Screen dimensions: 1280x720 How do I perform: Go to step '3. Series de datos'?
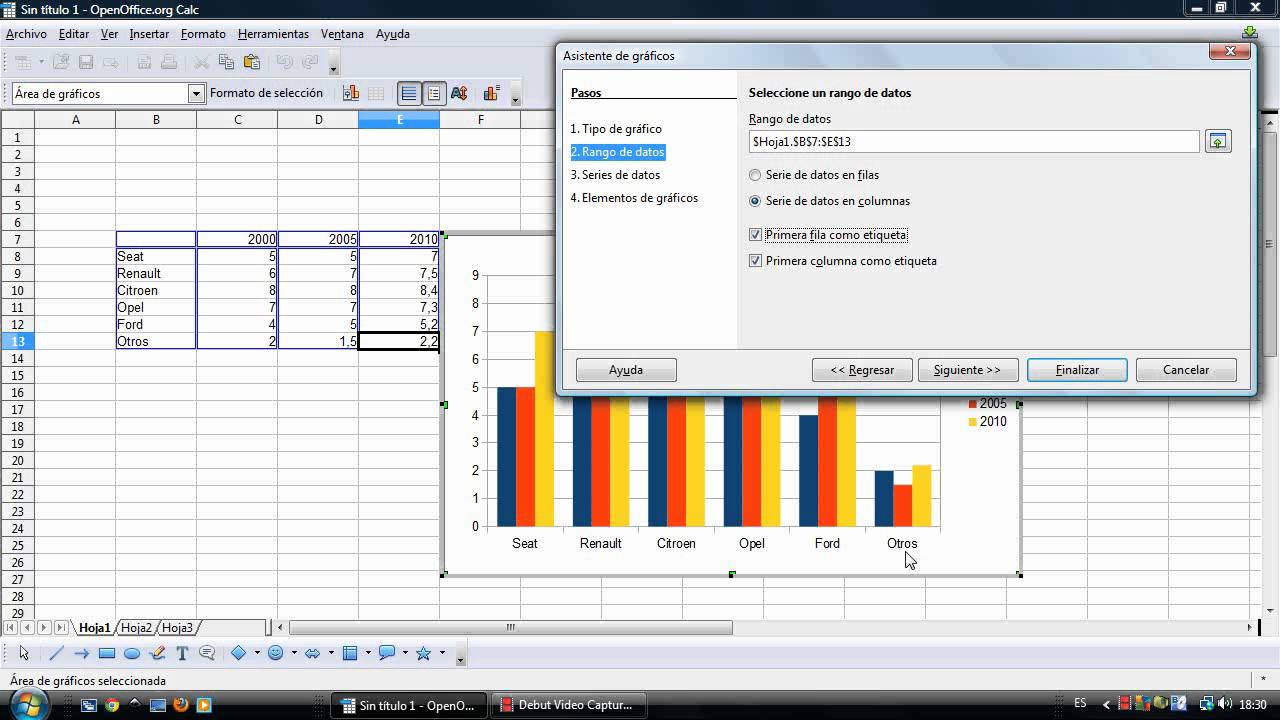pos(615,175)
